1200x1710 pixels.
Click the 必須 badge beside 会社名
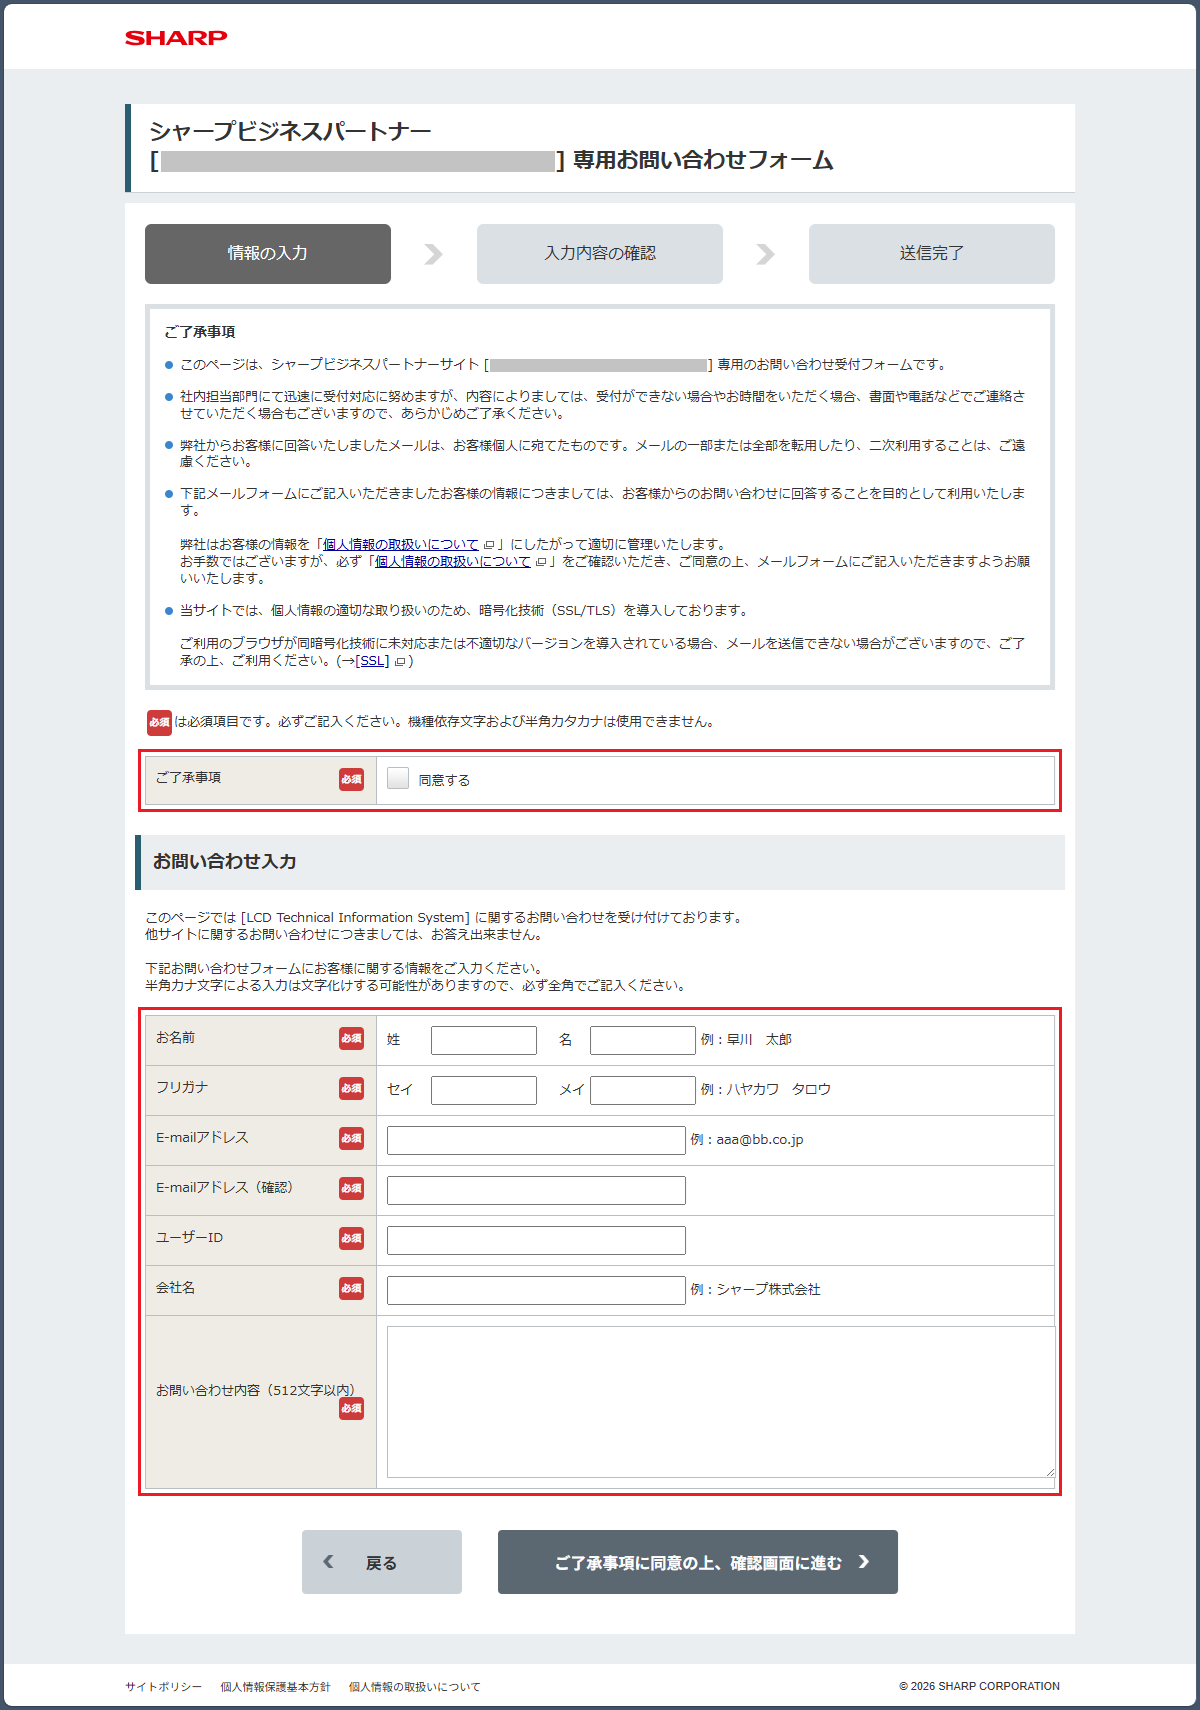pyautogui.click(x=351, y=1288)
